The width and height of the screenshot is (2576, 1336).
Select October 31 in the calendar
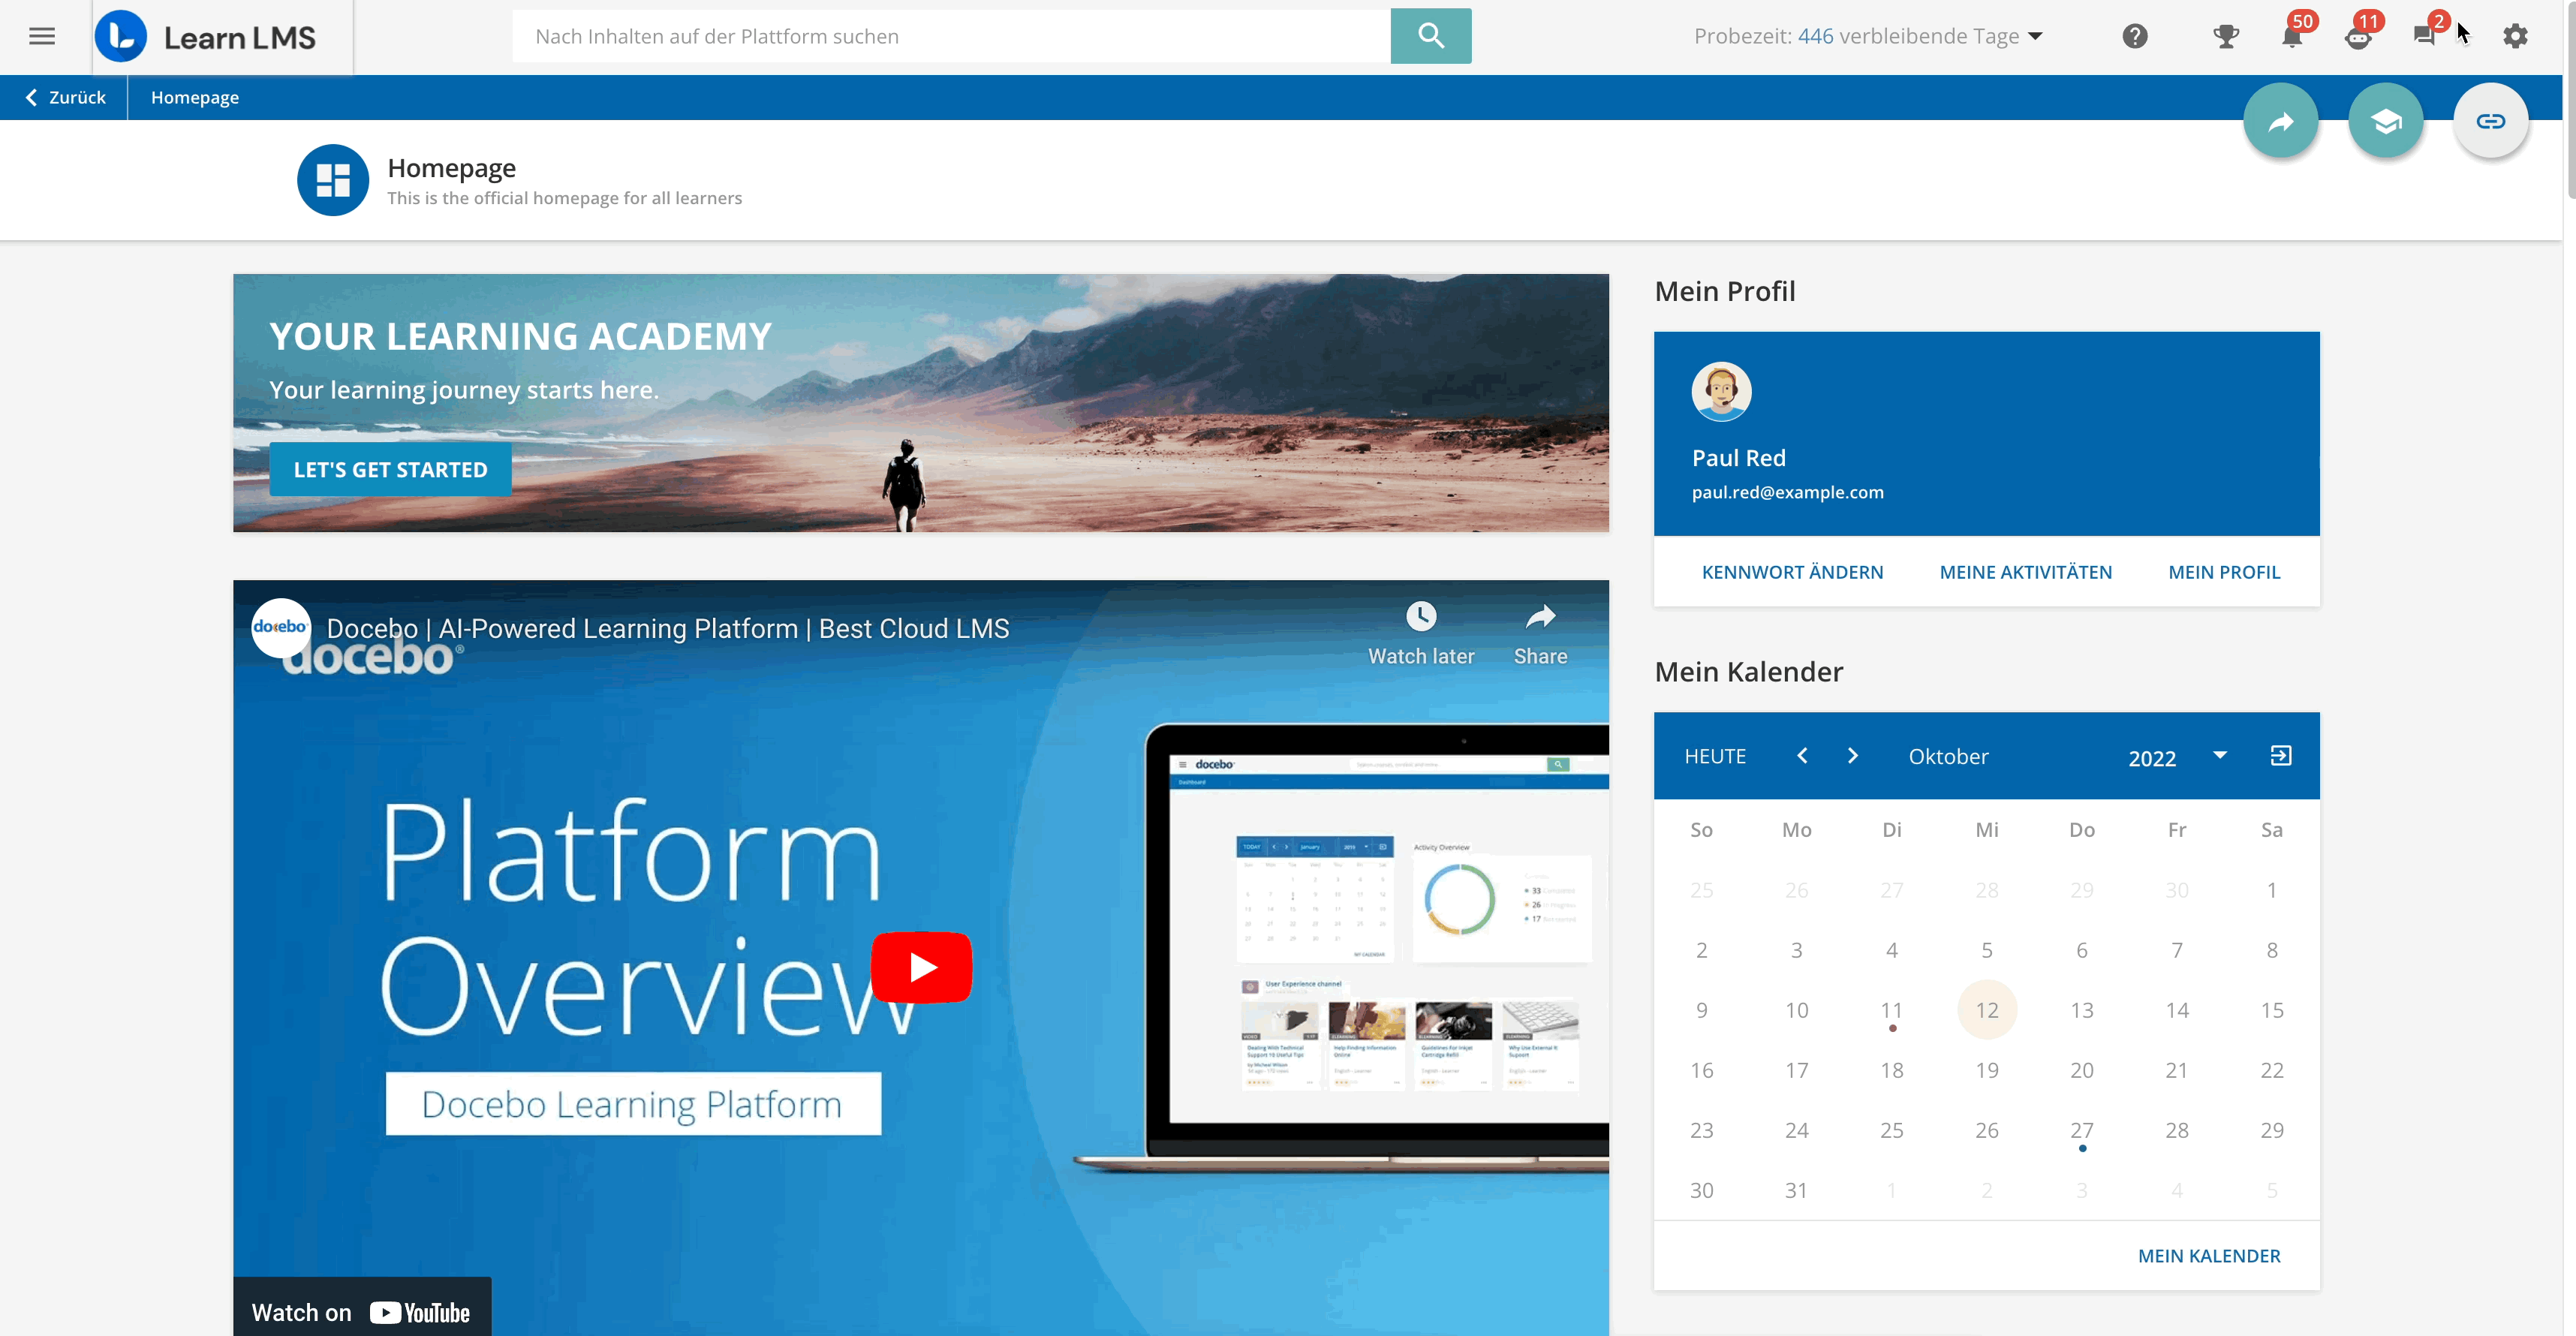(1796, 1190)
